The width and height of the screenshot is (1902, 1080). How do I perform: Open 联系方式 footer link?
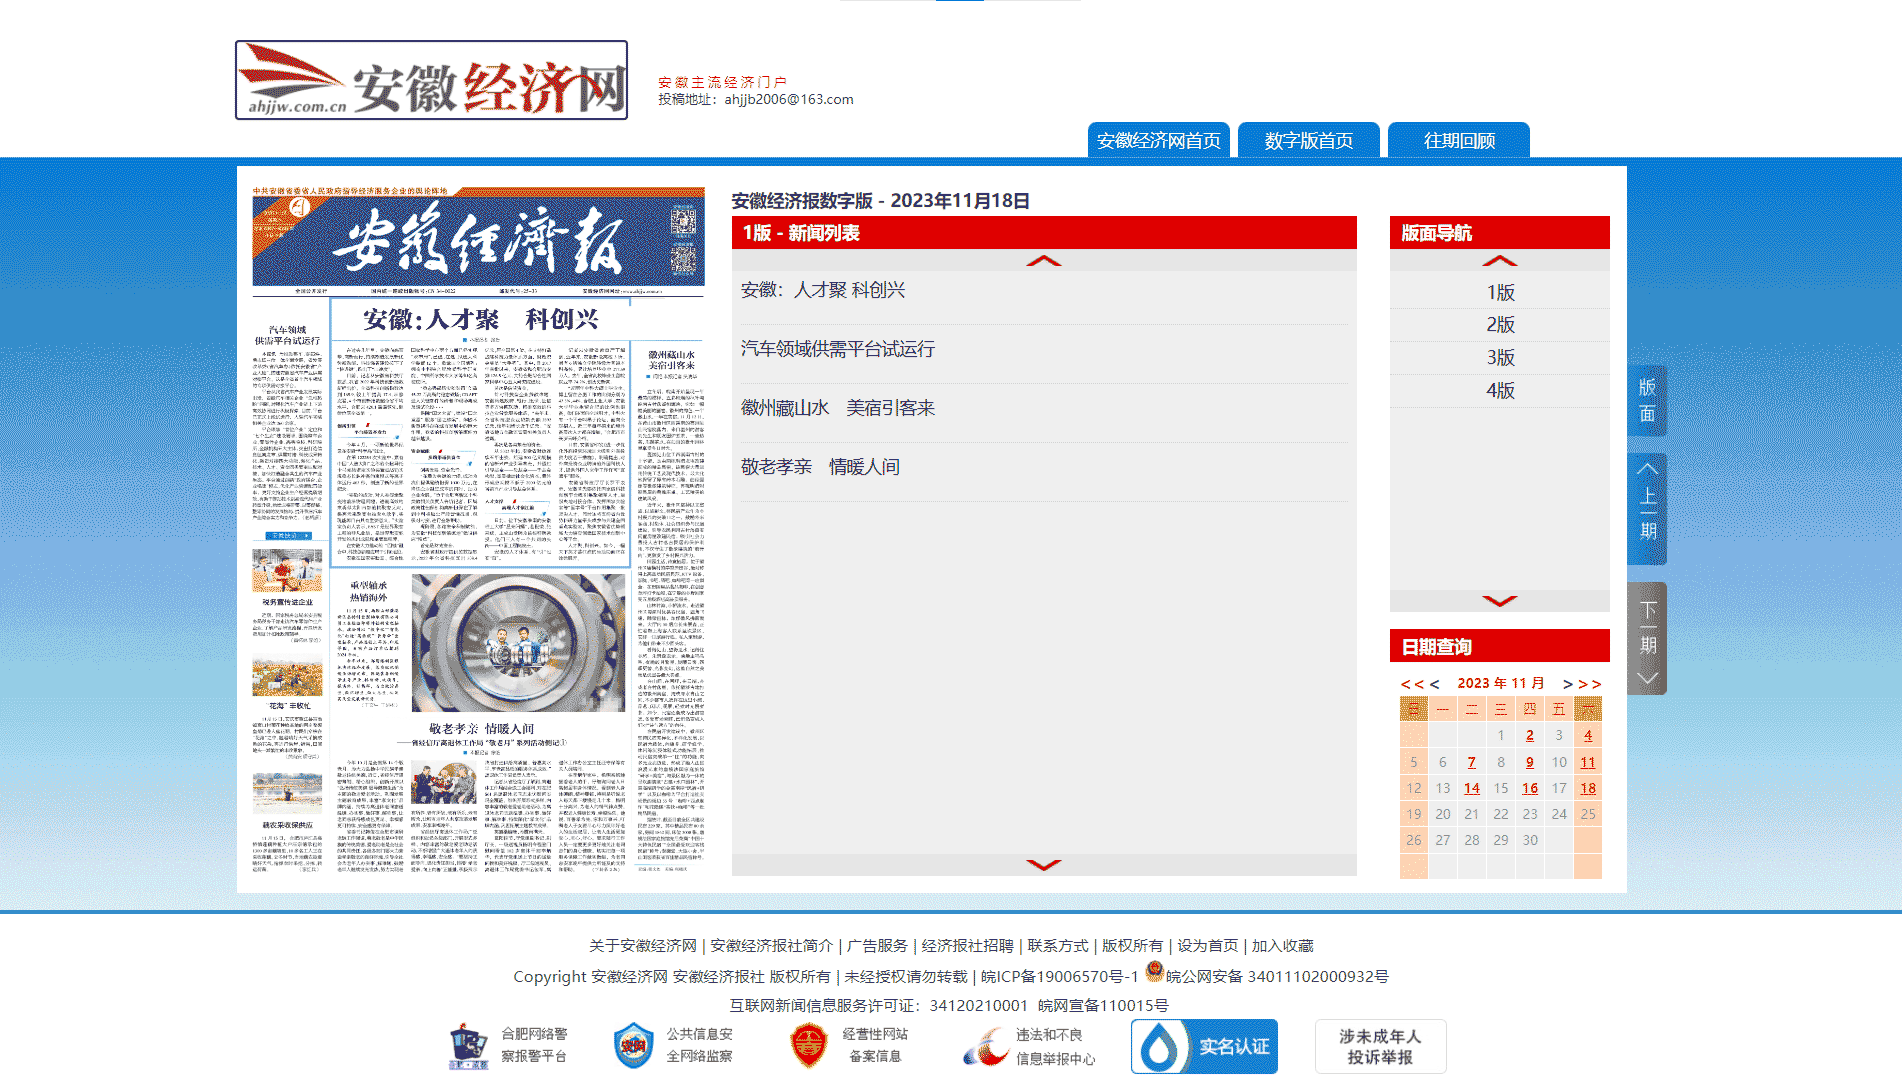point(1058,946)
